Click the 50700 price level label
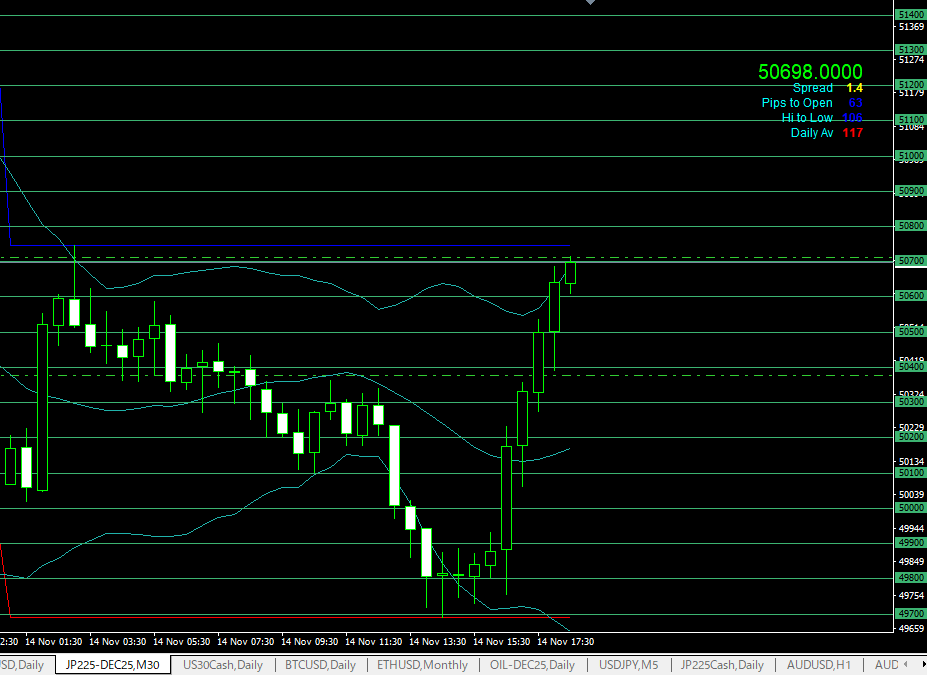The image size is (927, 675). coord(910,261)
